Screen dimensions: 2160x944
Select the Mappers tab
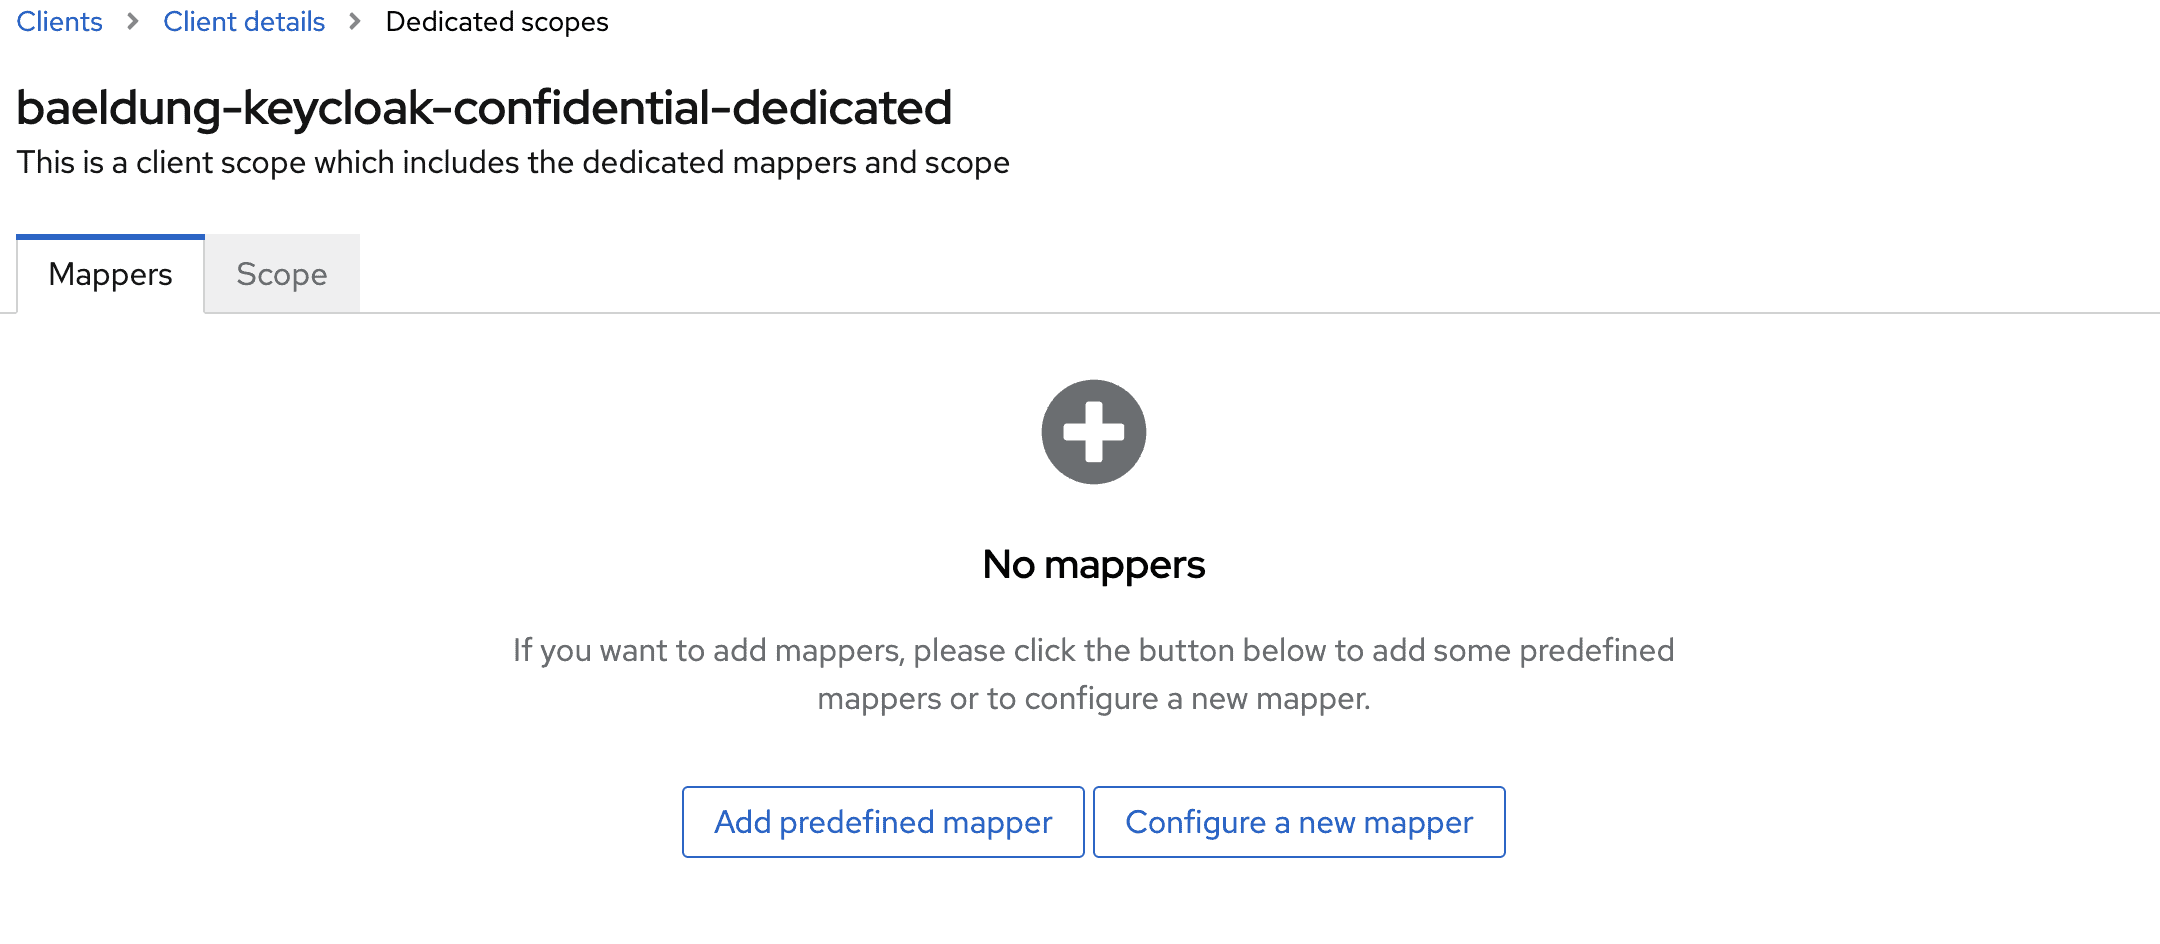[x=110, y=274]
